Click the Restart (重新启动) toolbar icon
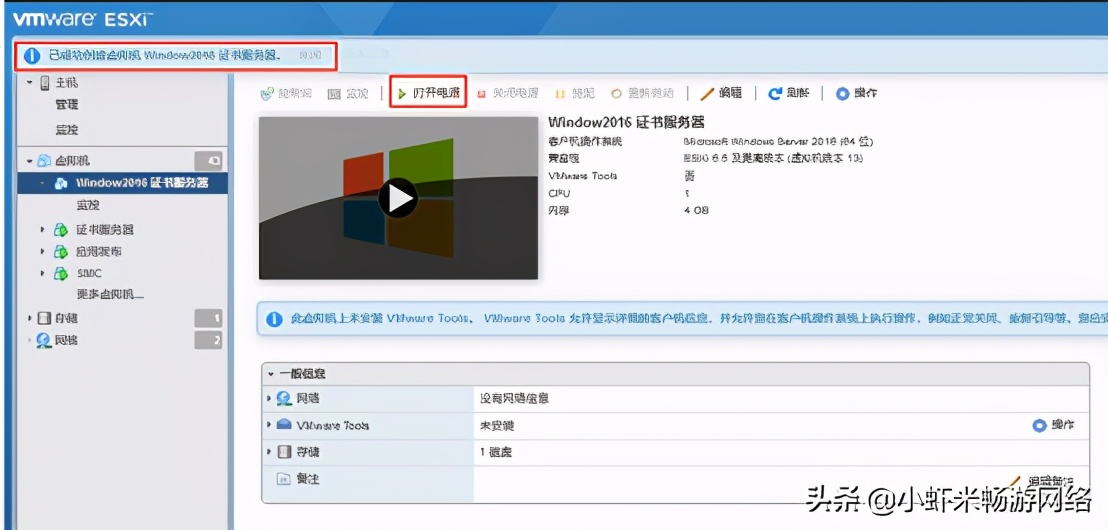Image resolution: width=1108 pixels, height=530 pixels. click(616, 93)
